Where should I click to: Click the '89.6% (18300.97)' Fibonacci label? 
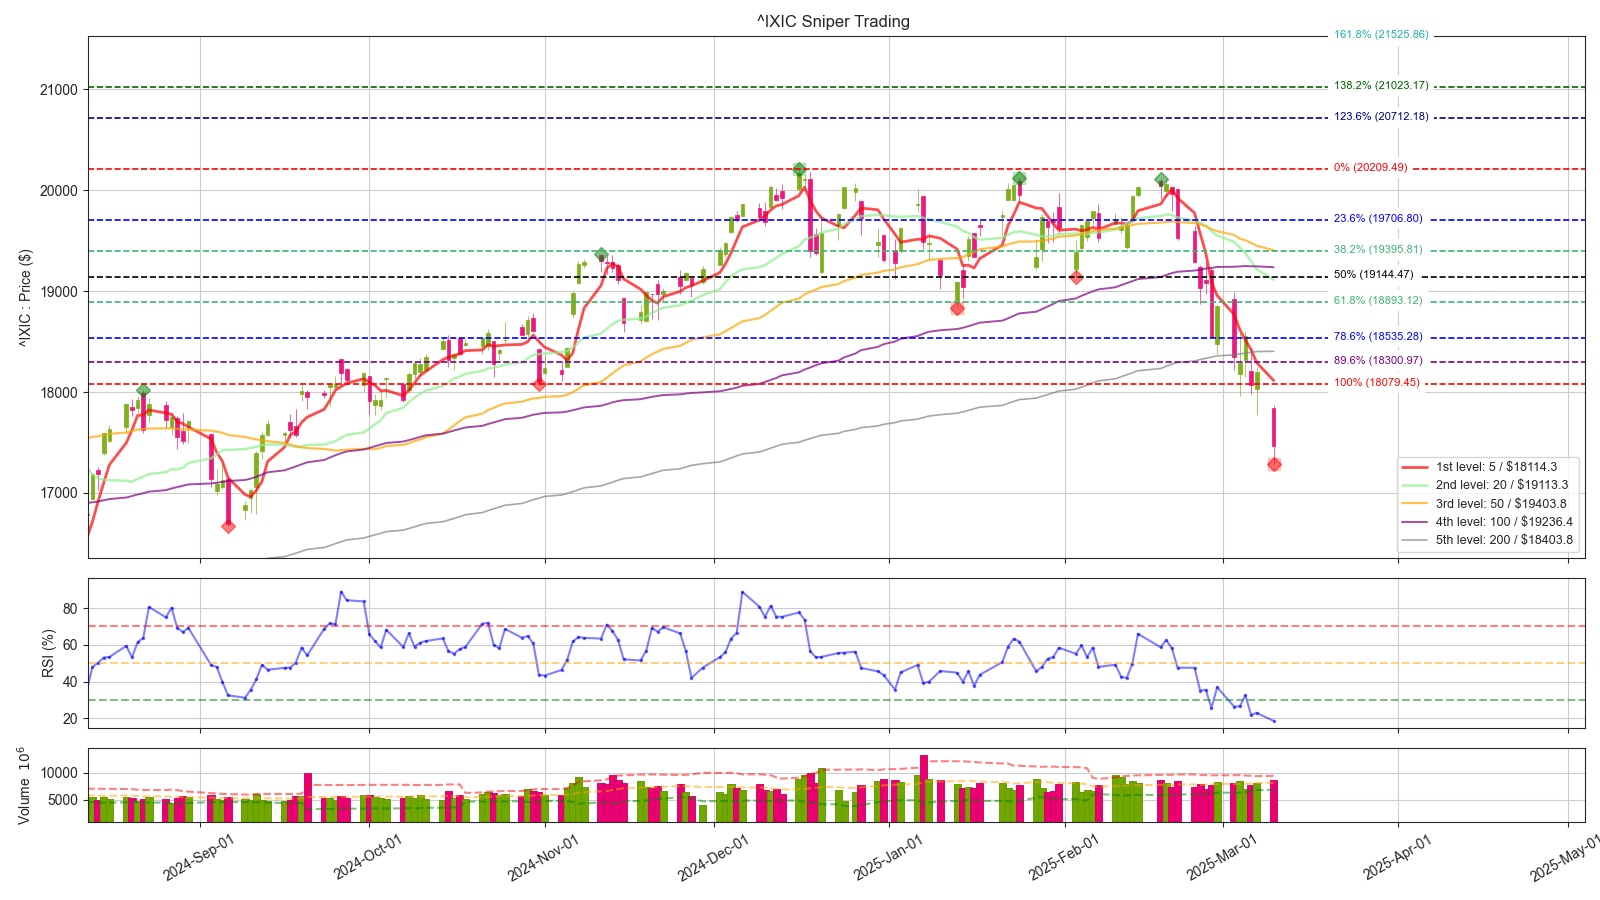1378,361
